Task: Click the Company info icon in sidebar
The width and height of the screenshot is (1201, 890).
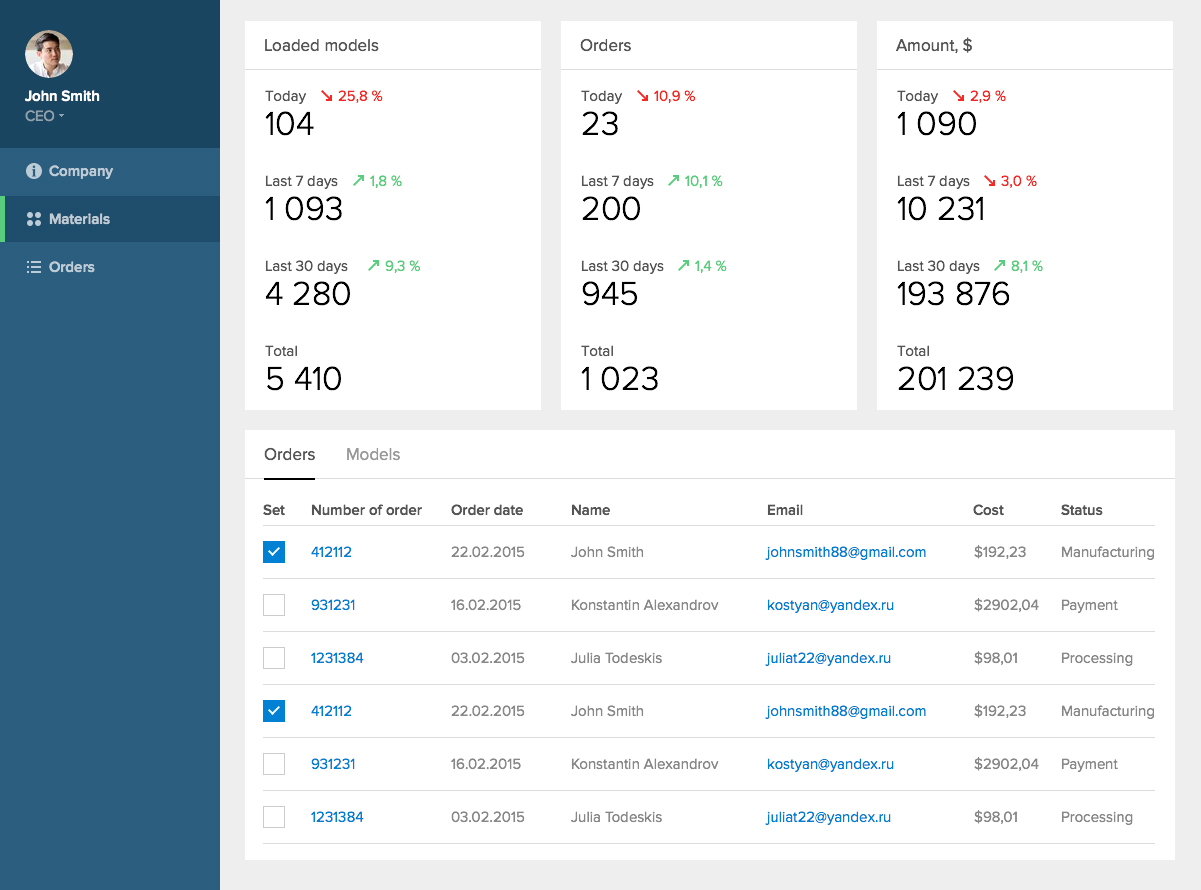Action: point(34,171)
